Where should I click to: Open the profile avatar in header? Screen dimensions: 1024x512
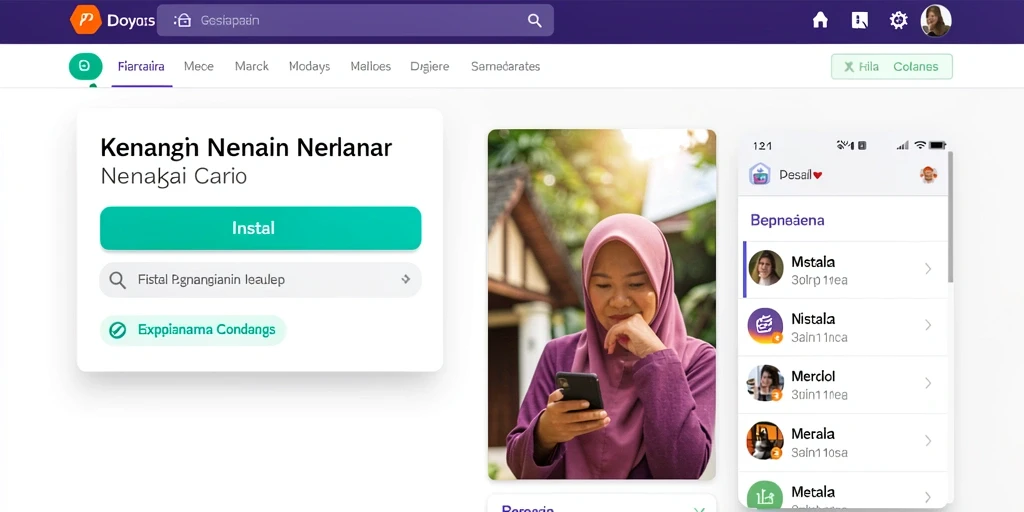(936, 20)
